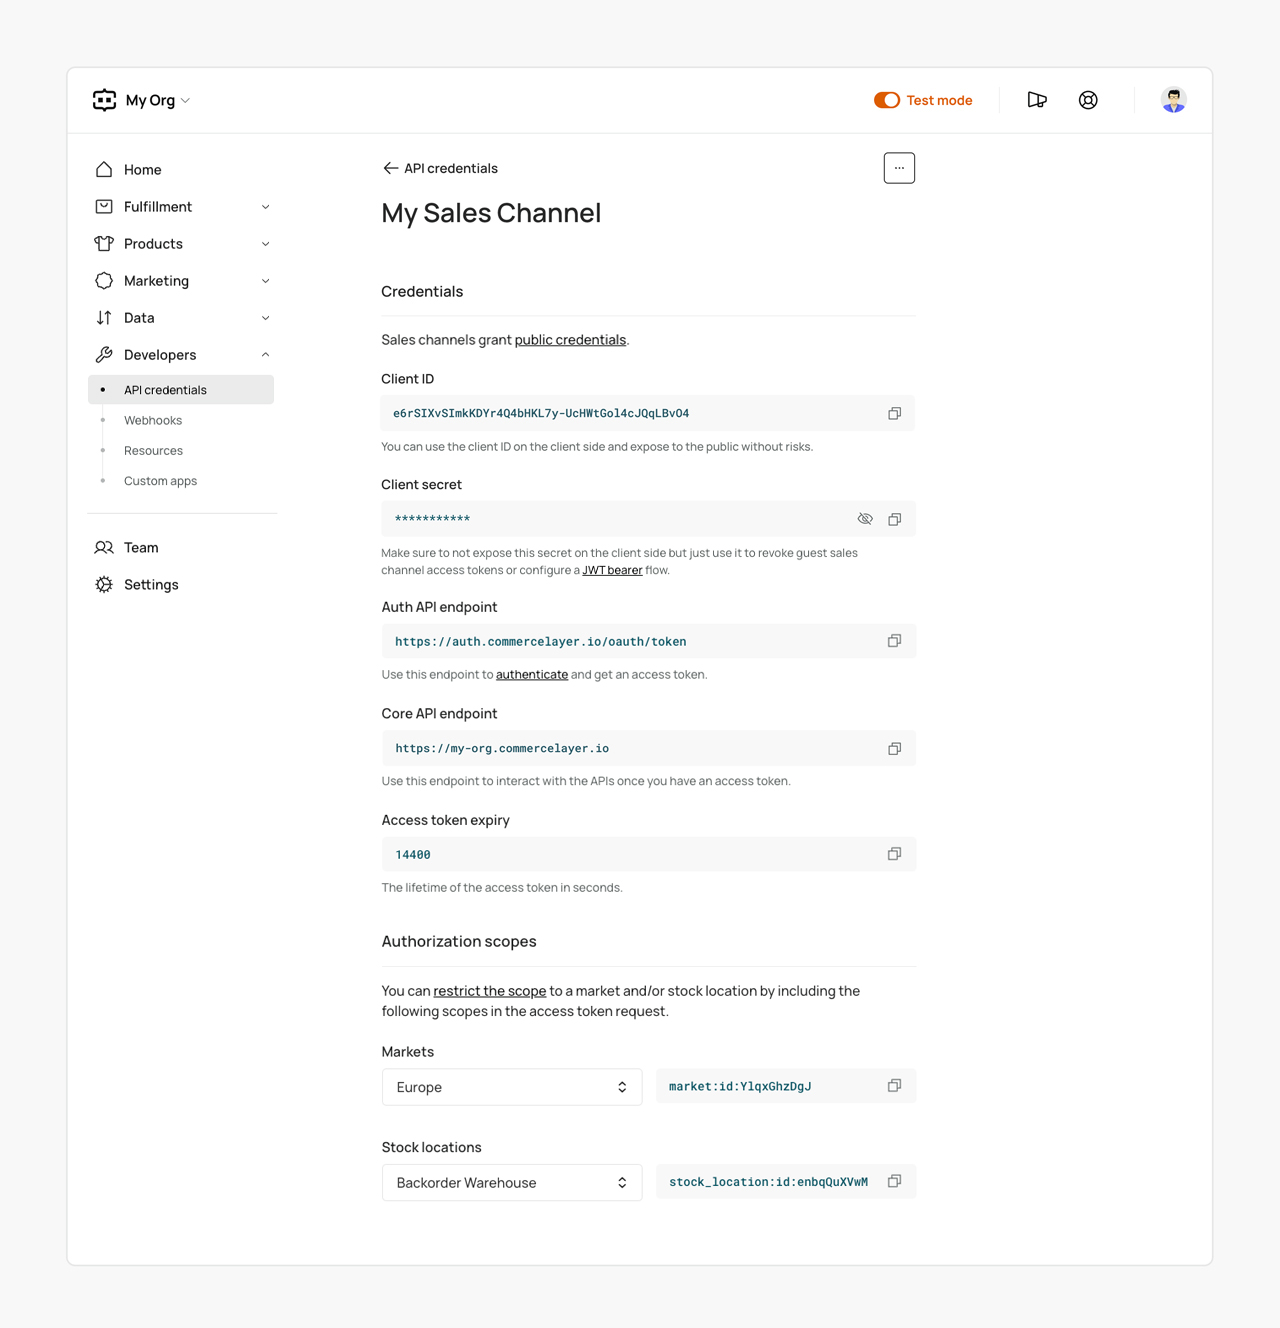Open the Backorder Warehouse stock location dropdown

point(511,1183)
